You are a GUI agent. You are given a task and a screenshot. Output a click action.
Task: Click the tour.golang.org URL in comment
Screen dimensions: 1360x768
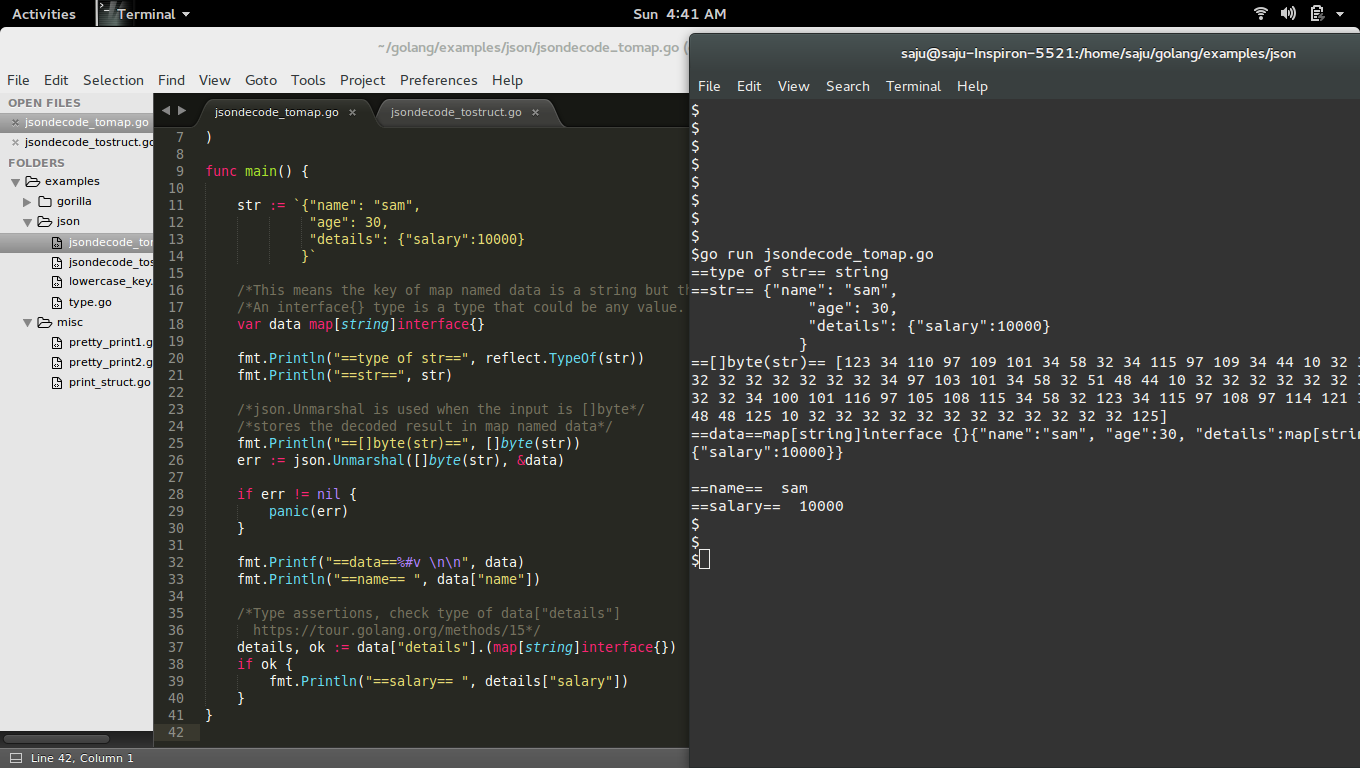point(392,630)
